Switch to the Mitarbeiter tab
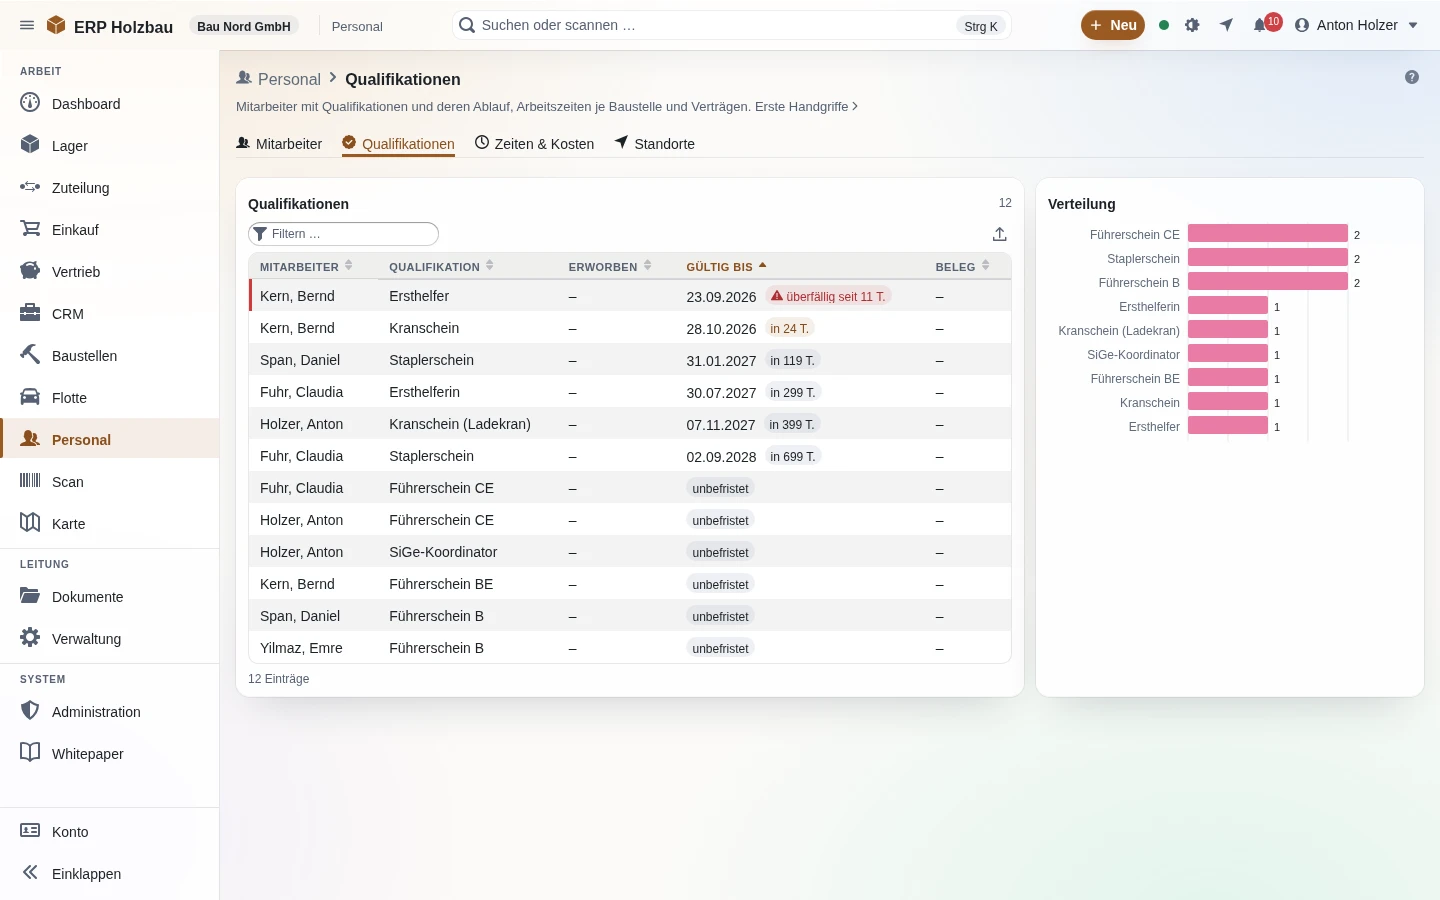This screenshot has width=1440, height=900. click(279, 144)
